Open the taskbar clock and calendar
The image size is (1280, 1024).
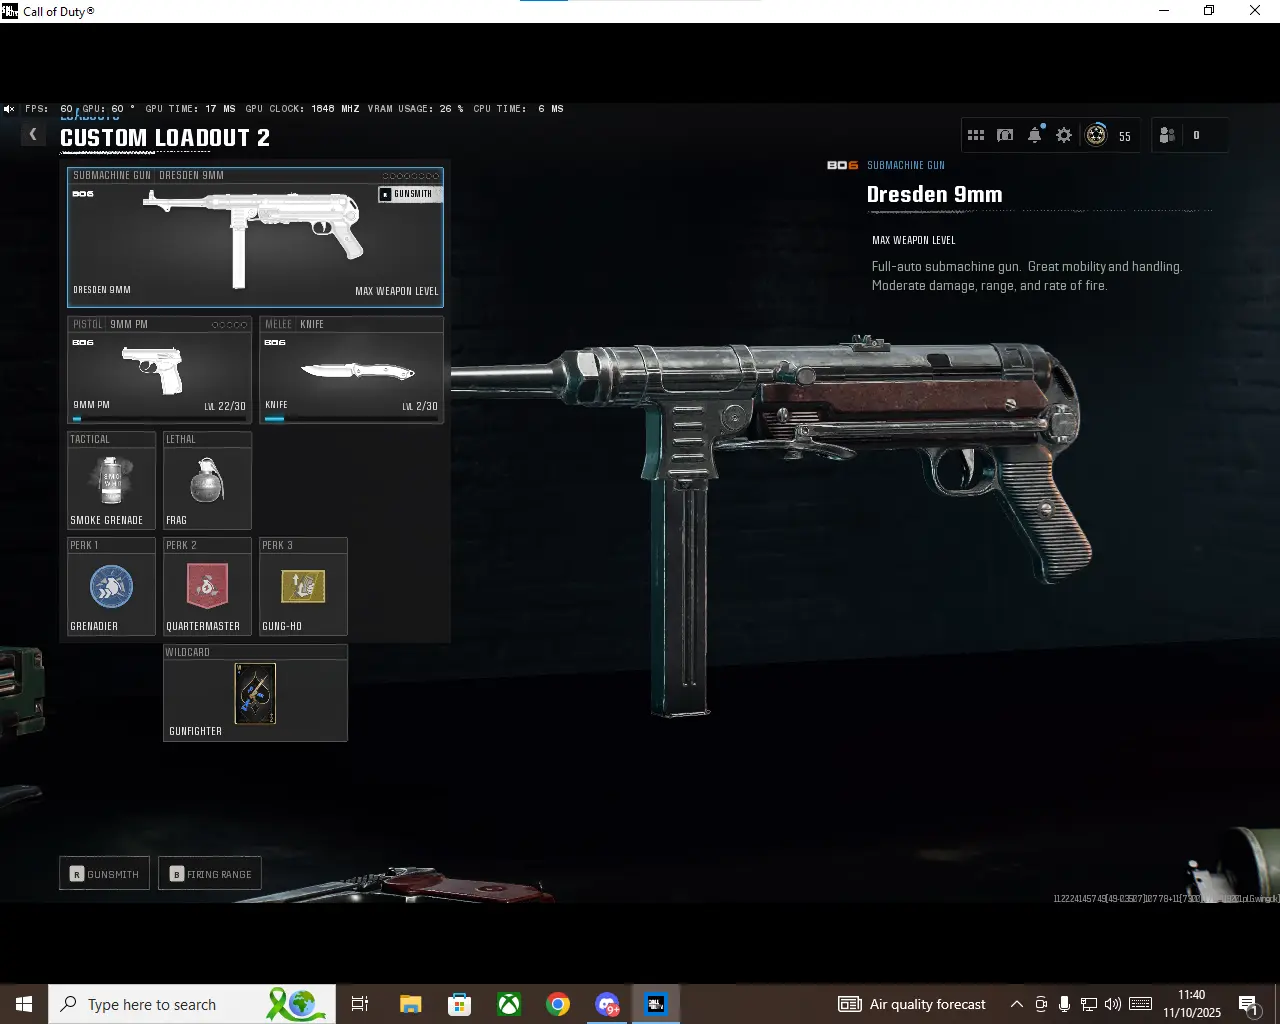coord(1192,1004)
